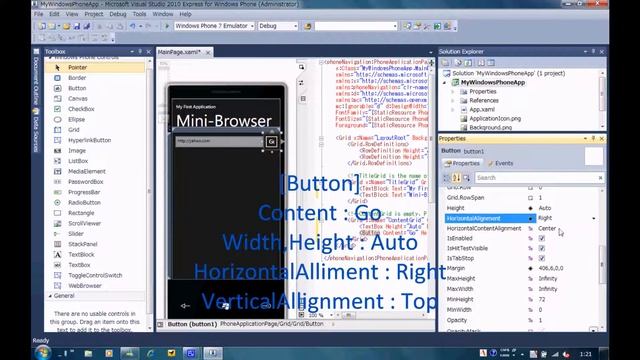Toggle the IsHitTestVisible checkbox
This screenshot has height=360, width=640.
coord(542,248)
